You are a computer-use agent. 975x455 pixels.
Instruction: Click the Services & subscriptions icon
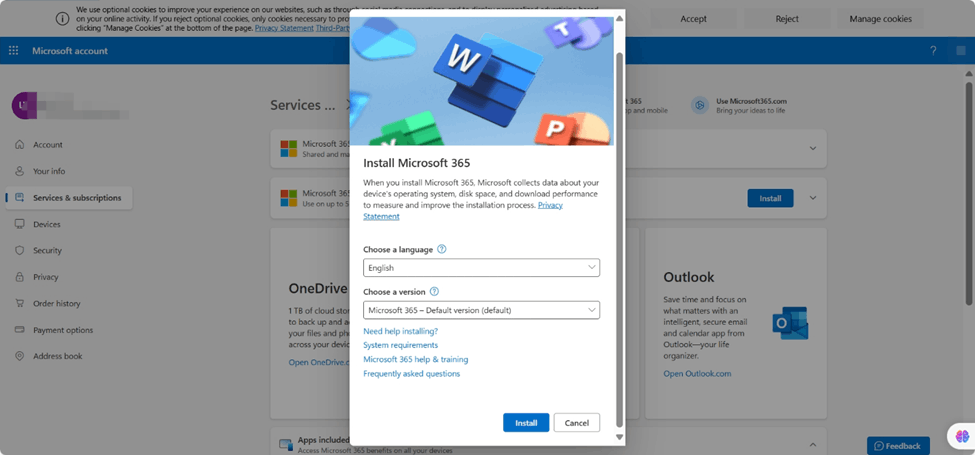20,198
